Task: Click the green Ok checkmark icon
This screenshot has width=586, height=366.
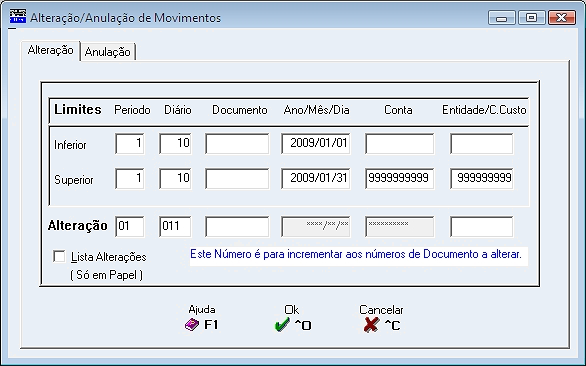Action: click(x=282, y=325)
